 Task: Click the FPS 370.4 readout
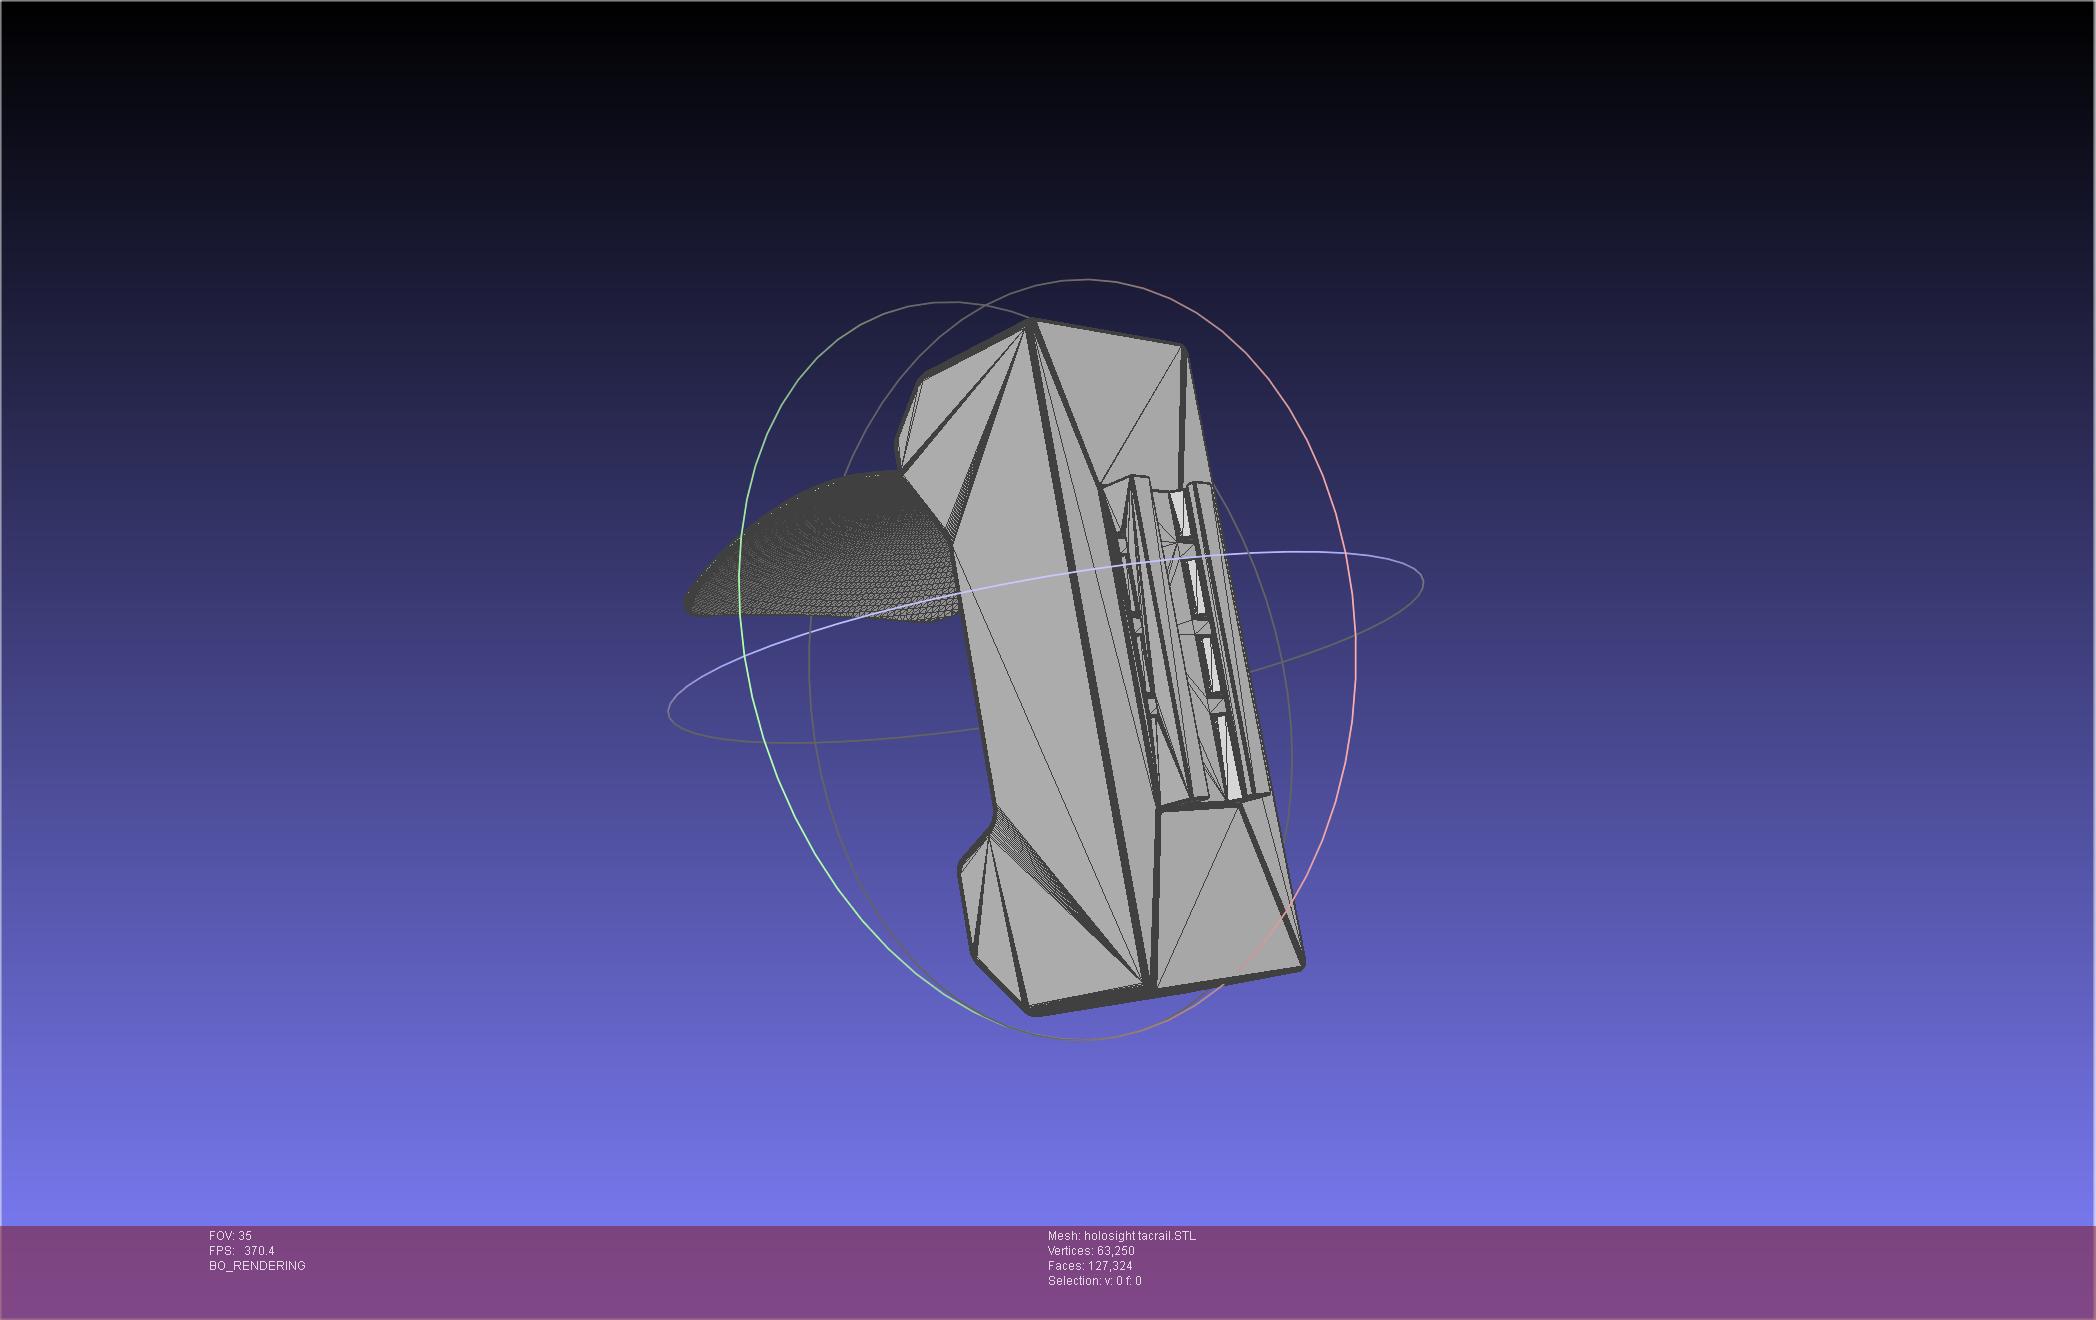pos(241,1251)
